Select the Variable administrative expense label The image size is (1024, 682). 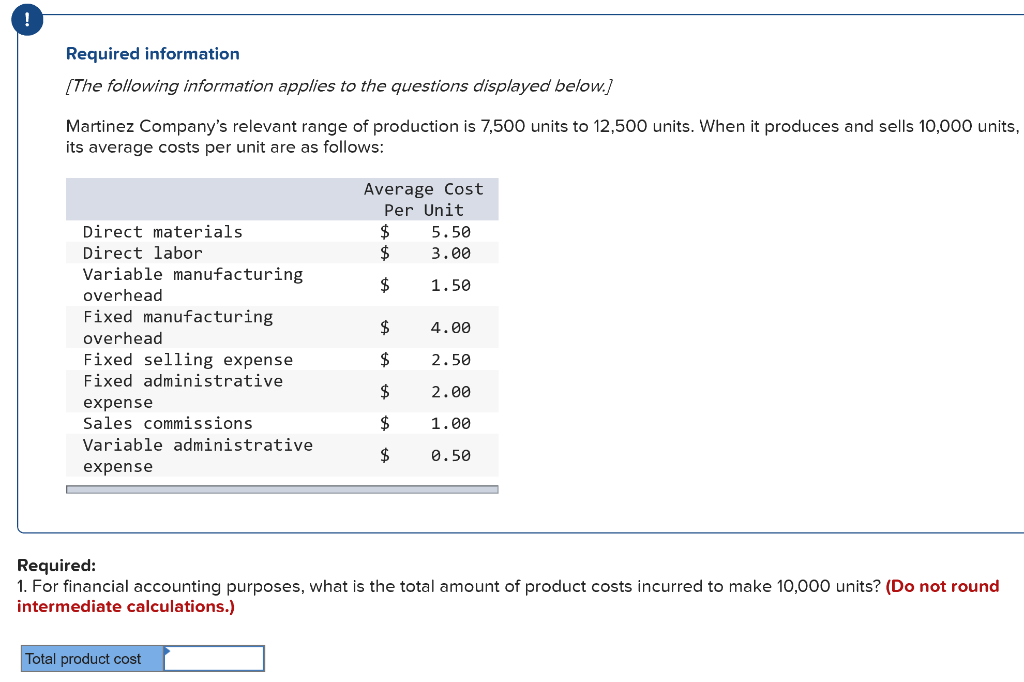coord(198,455)
